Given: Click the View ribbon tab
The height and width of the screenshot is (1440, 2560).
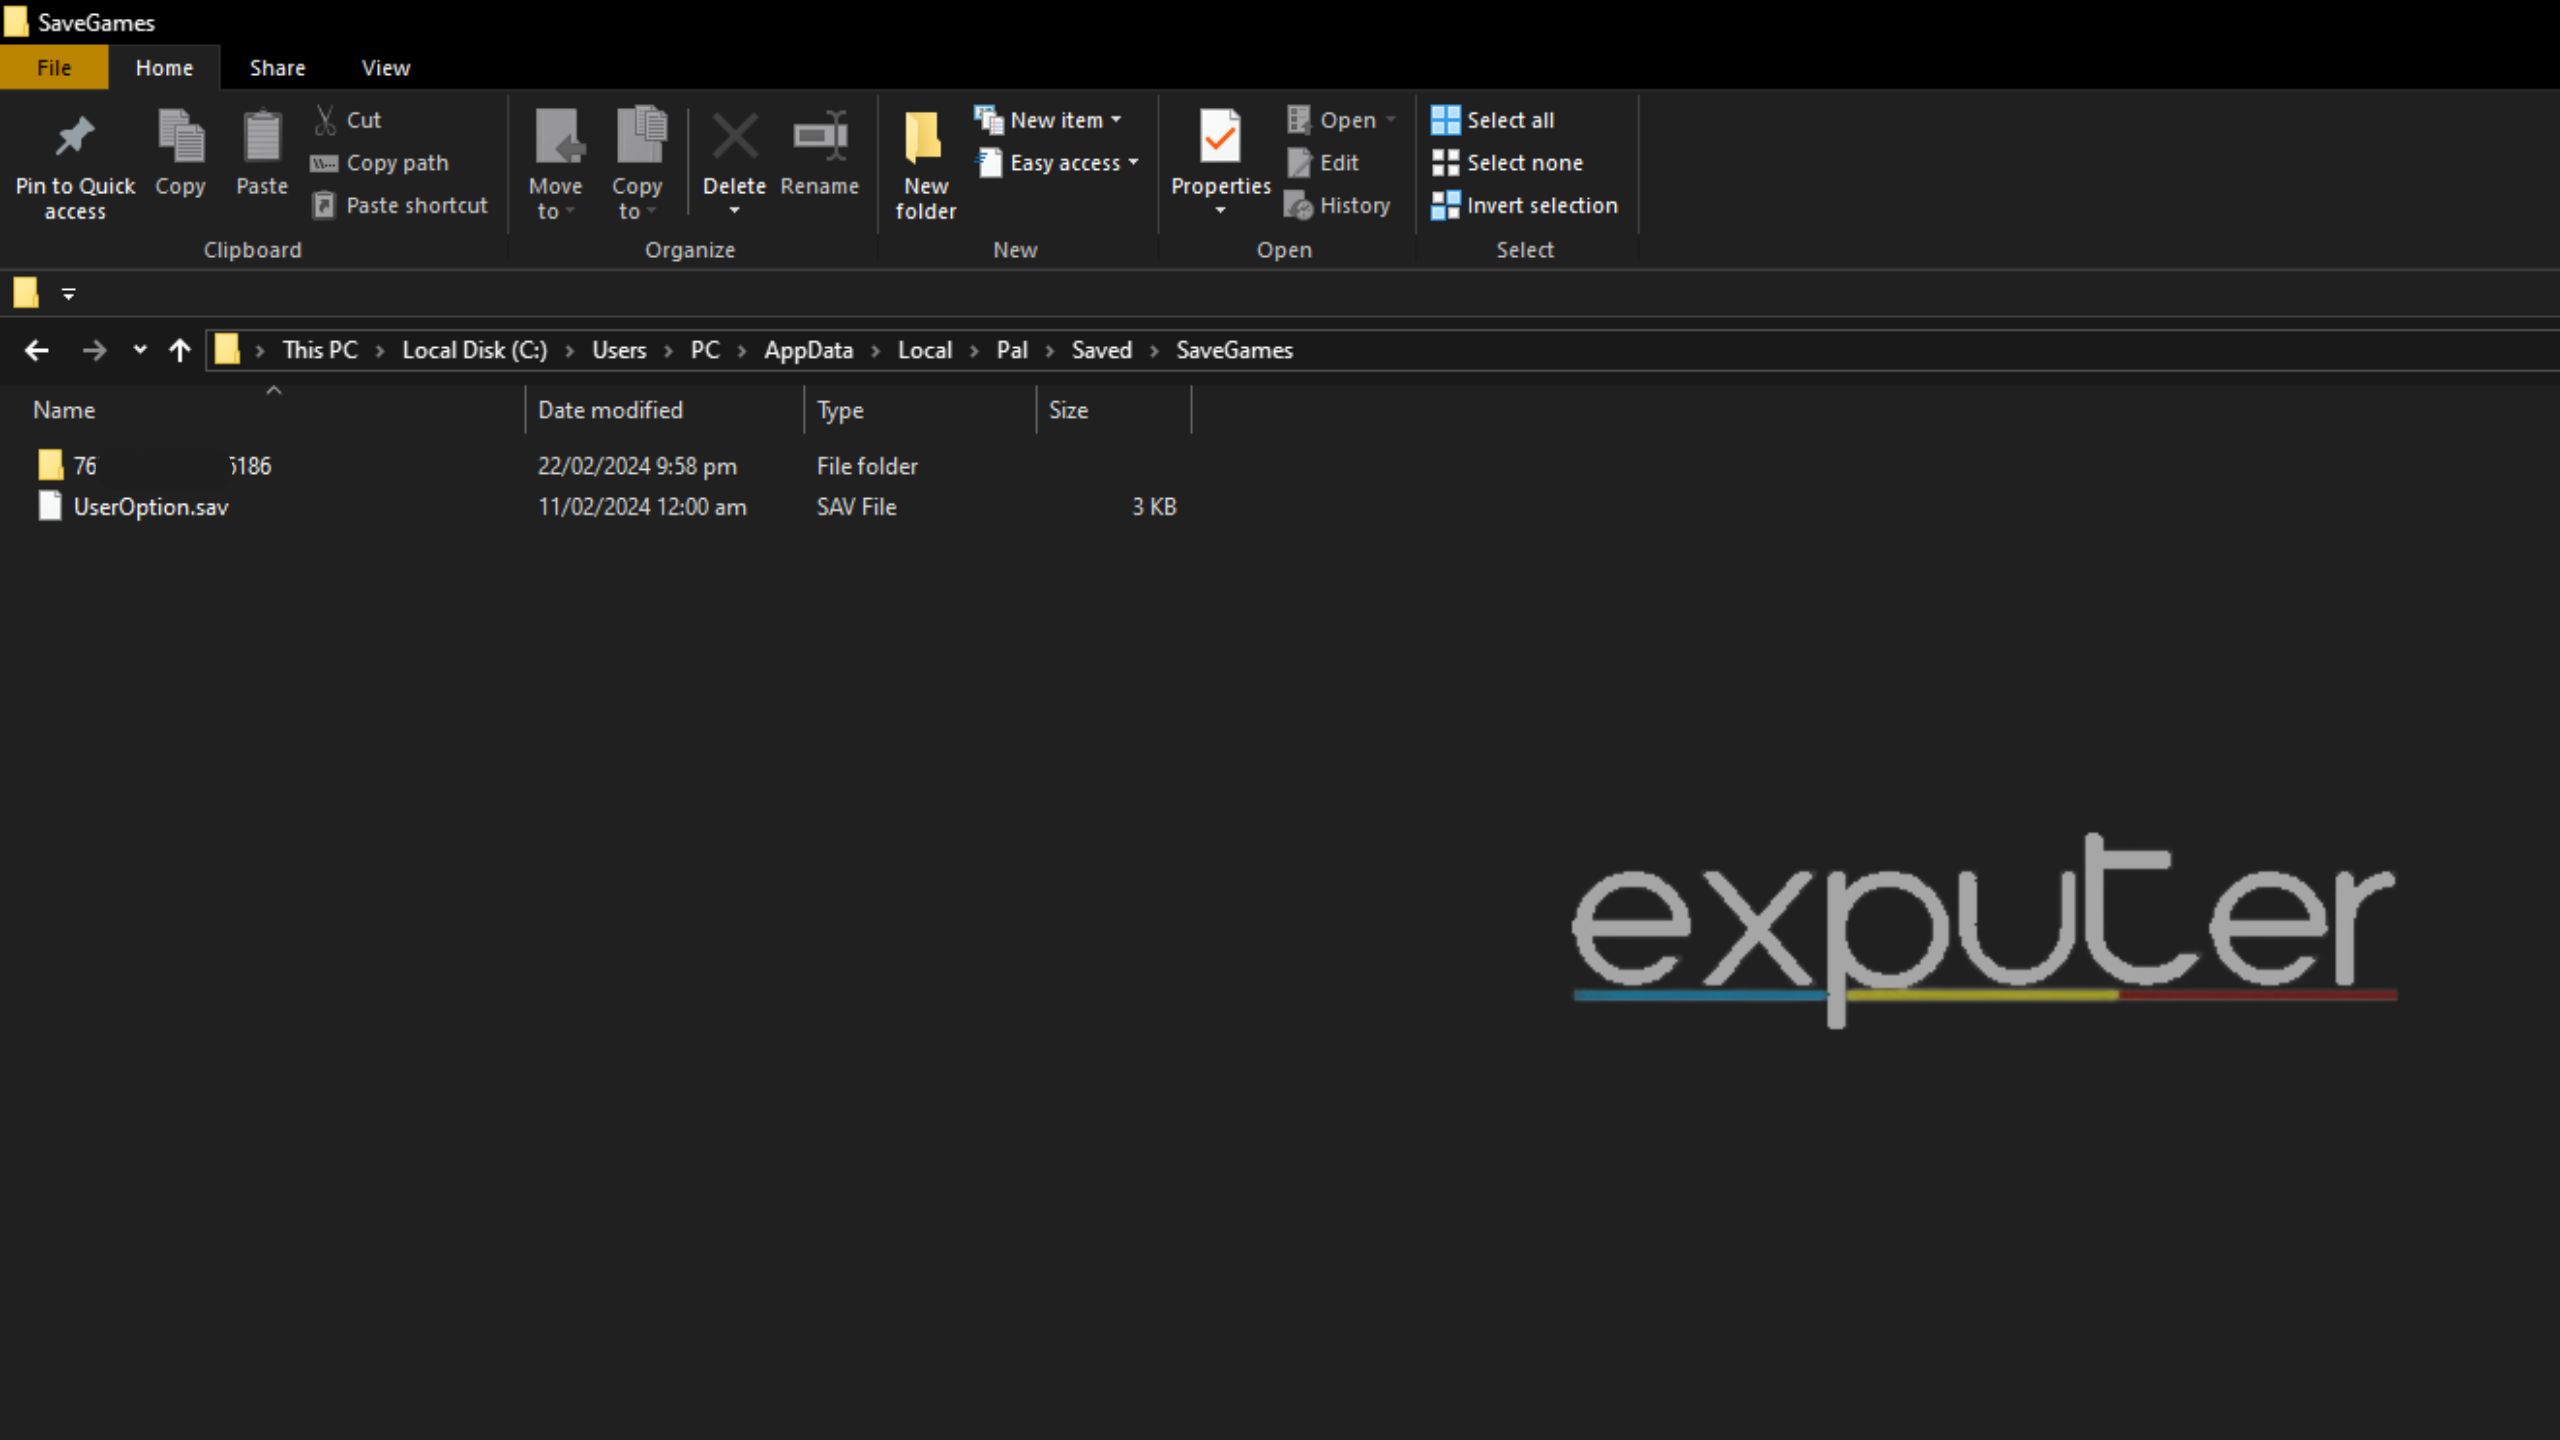Looking at the screenshot, I should [383, 67].
